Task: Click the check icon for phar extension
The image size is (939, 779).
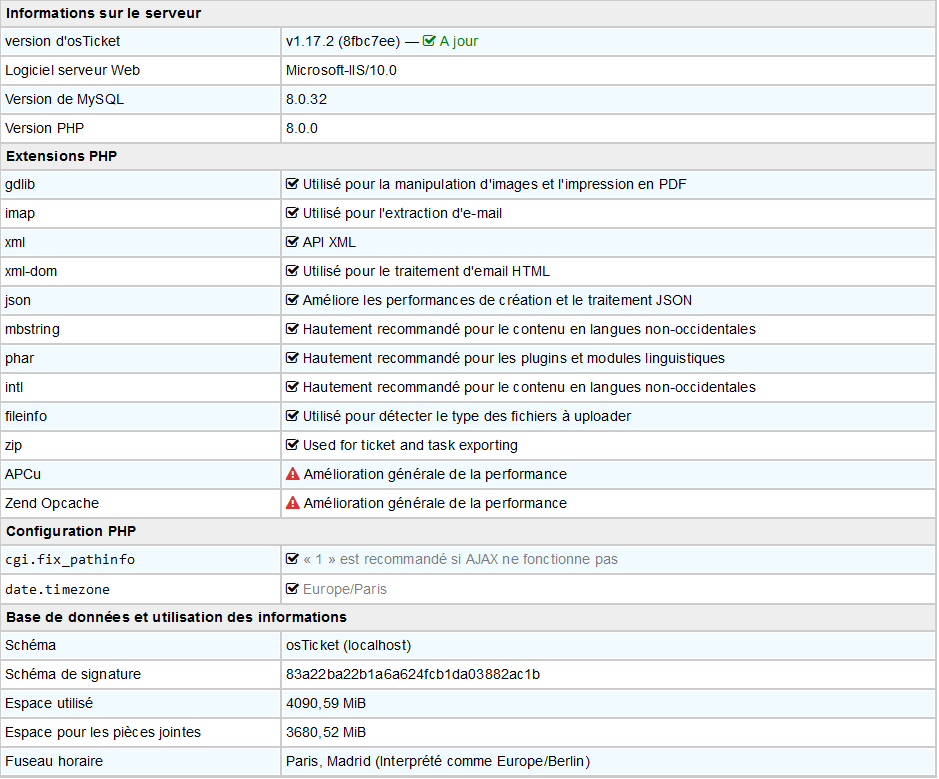Action: click(x=292, y=358)
